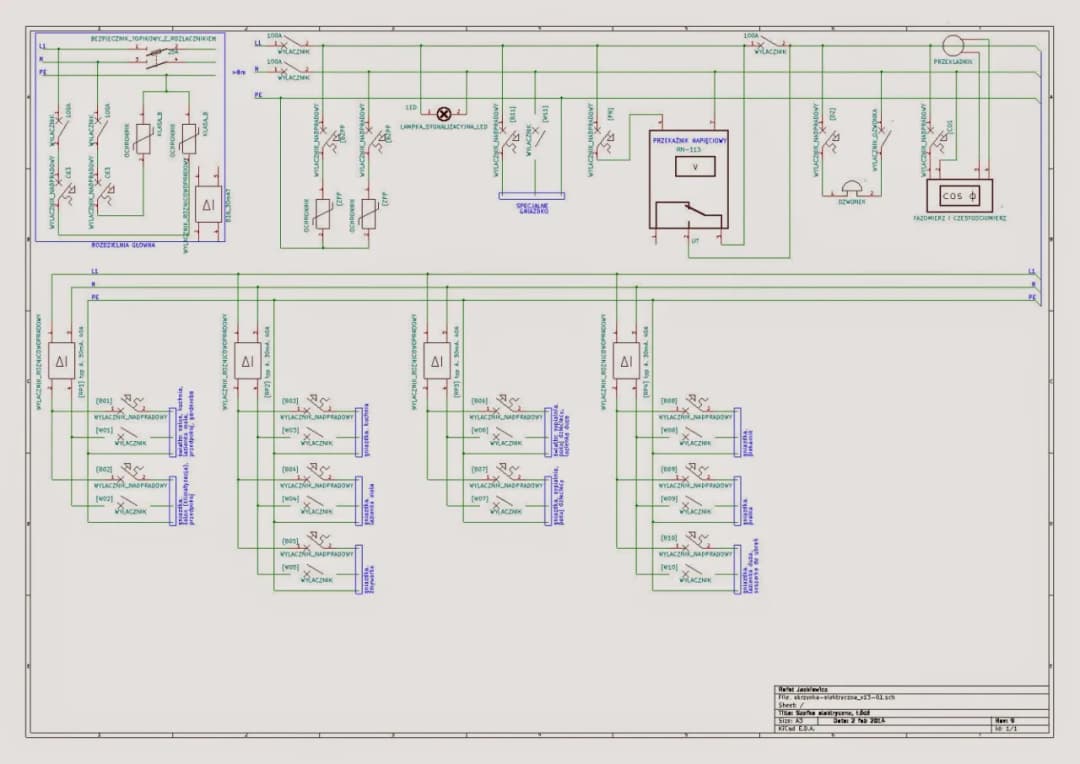Screen dimensions: 1080x764
Task: Select the KLASA_B surge protector on the left
Action: click(143, 139)
